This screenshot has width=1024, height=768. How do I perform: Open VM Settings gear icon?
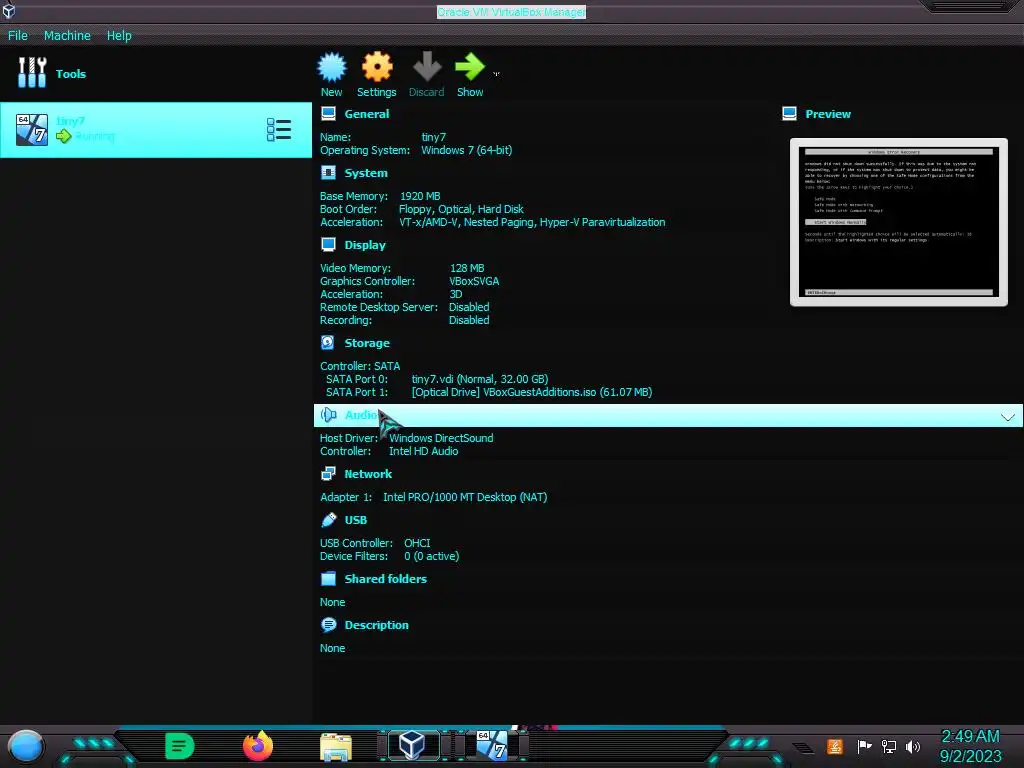[x=377, y=67]
